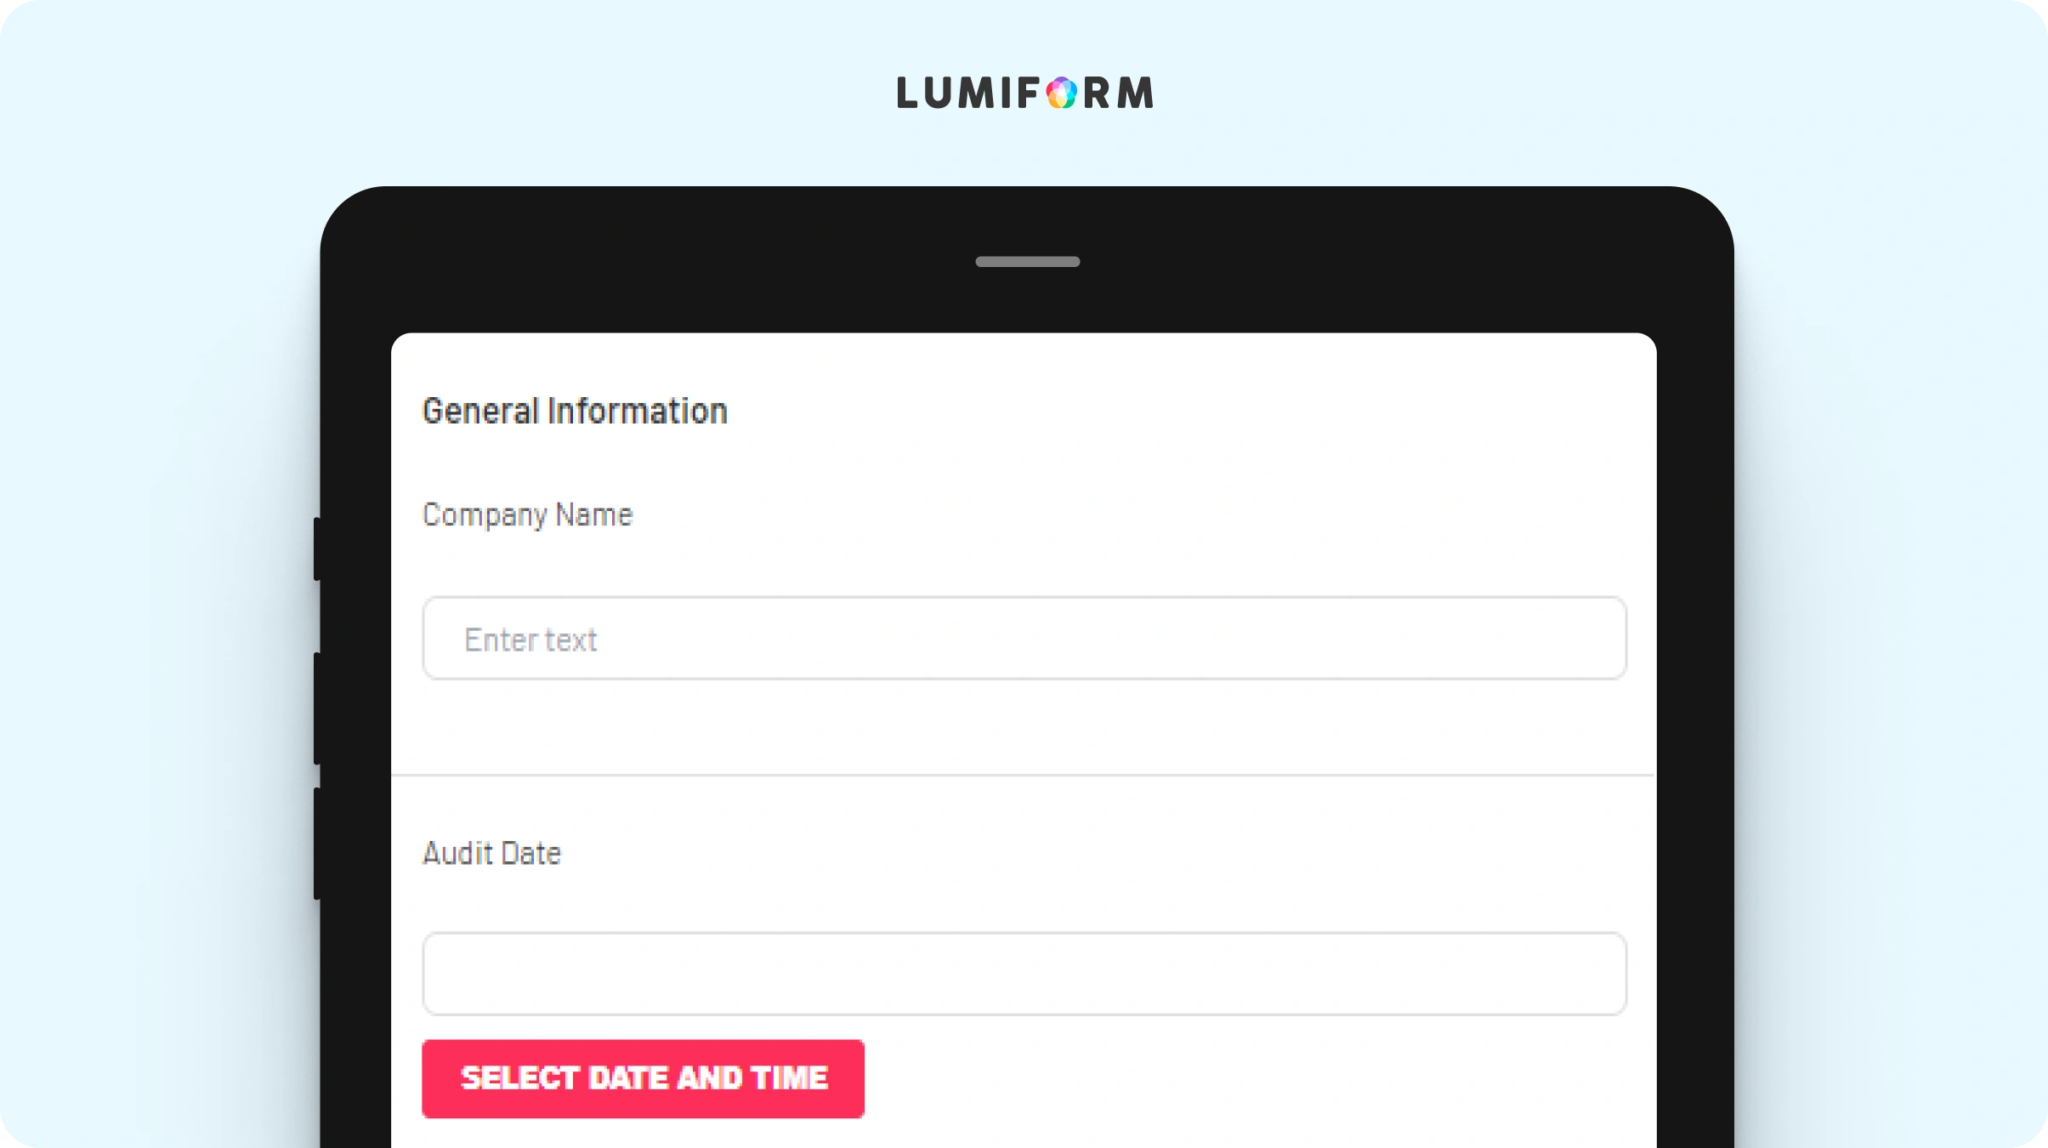The width and height of the screenshot is (2048, 1148).
Task: Select the General Information section heading
Action: click(575, 411)
